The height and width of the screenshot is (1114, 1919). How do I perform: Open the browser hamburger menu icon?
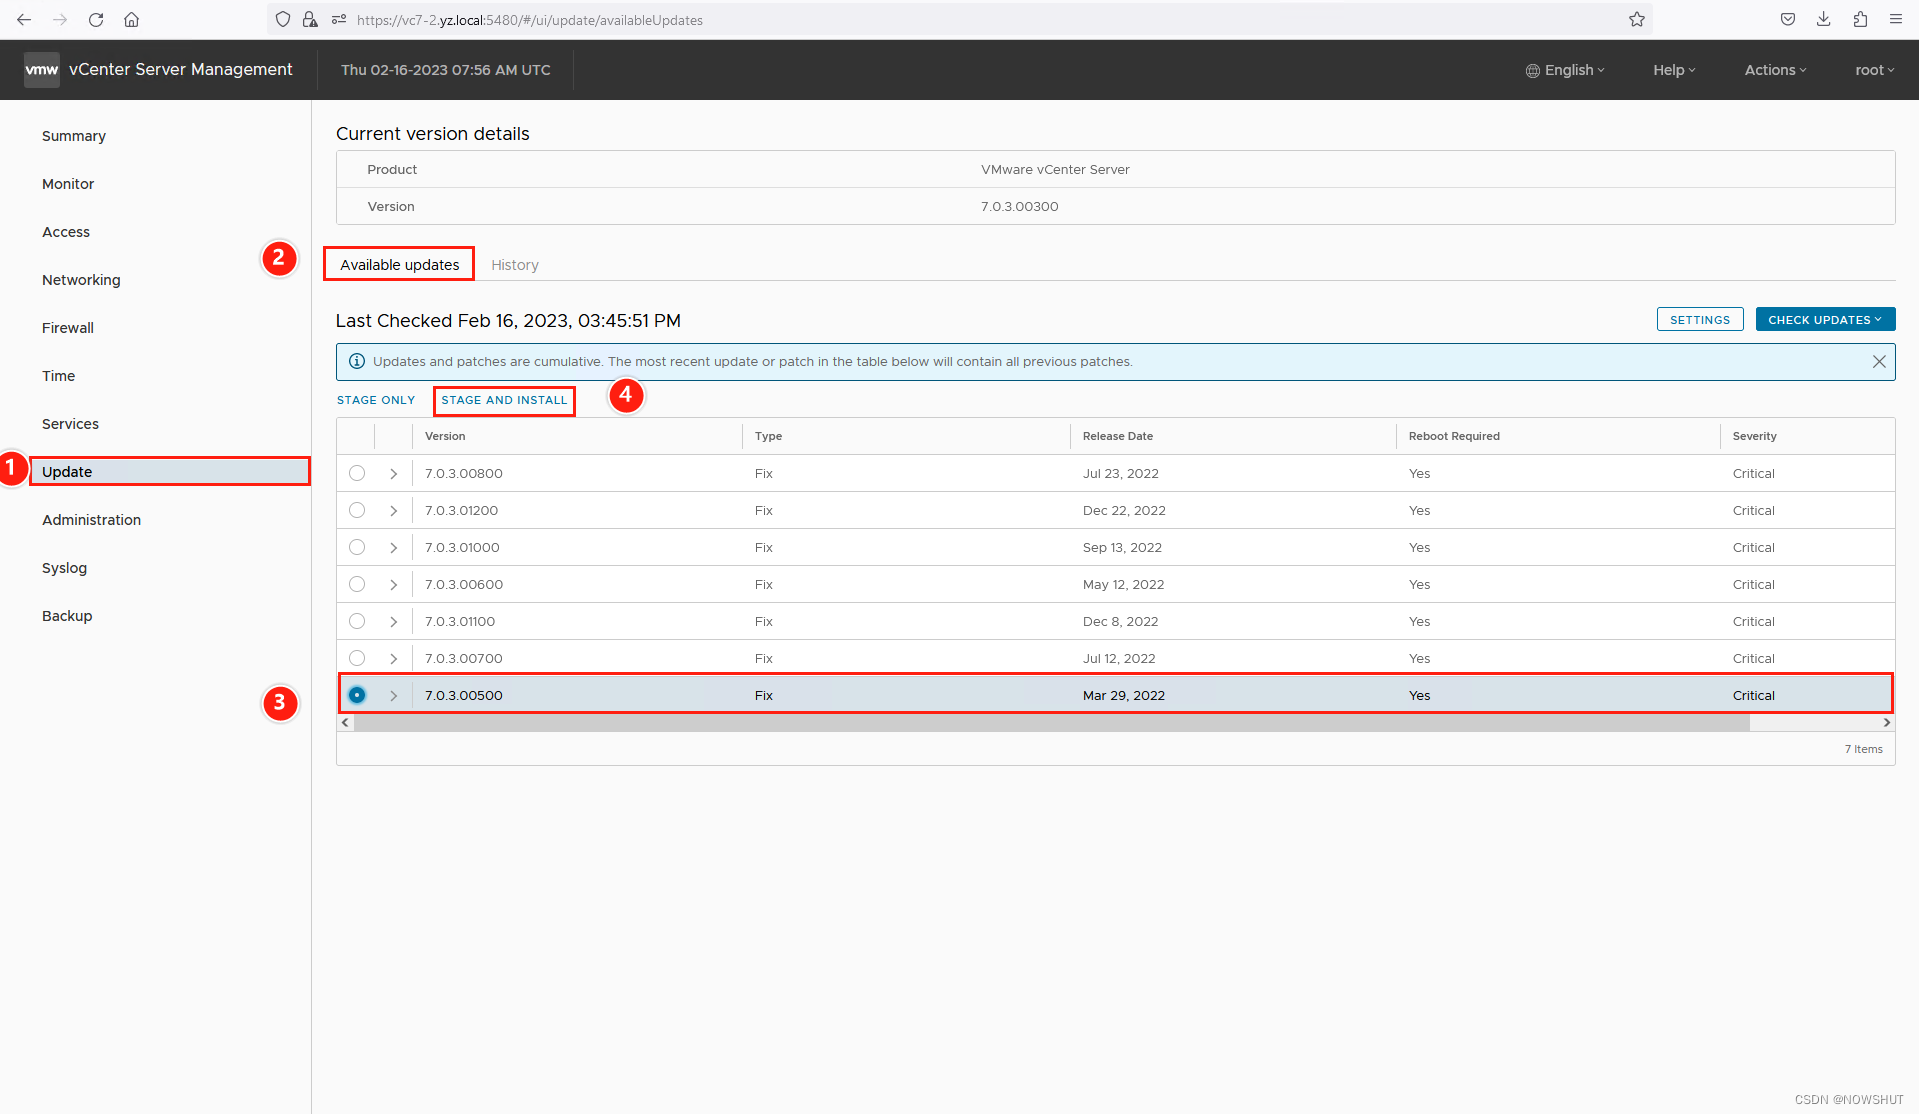[x=1896, y=19]
